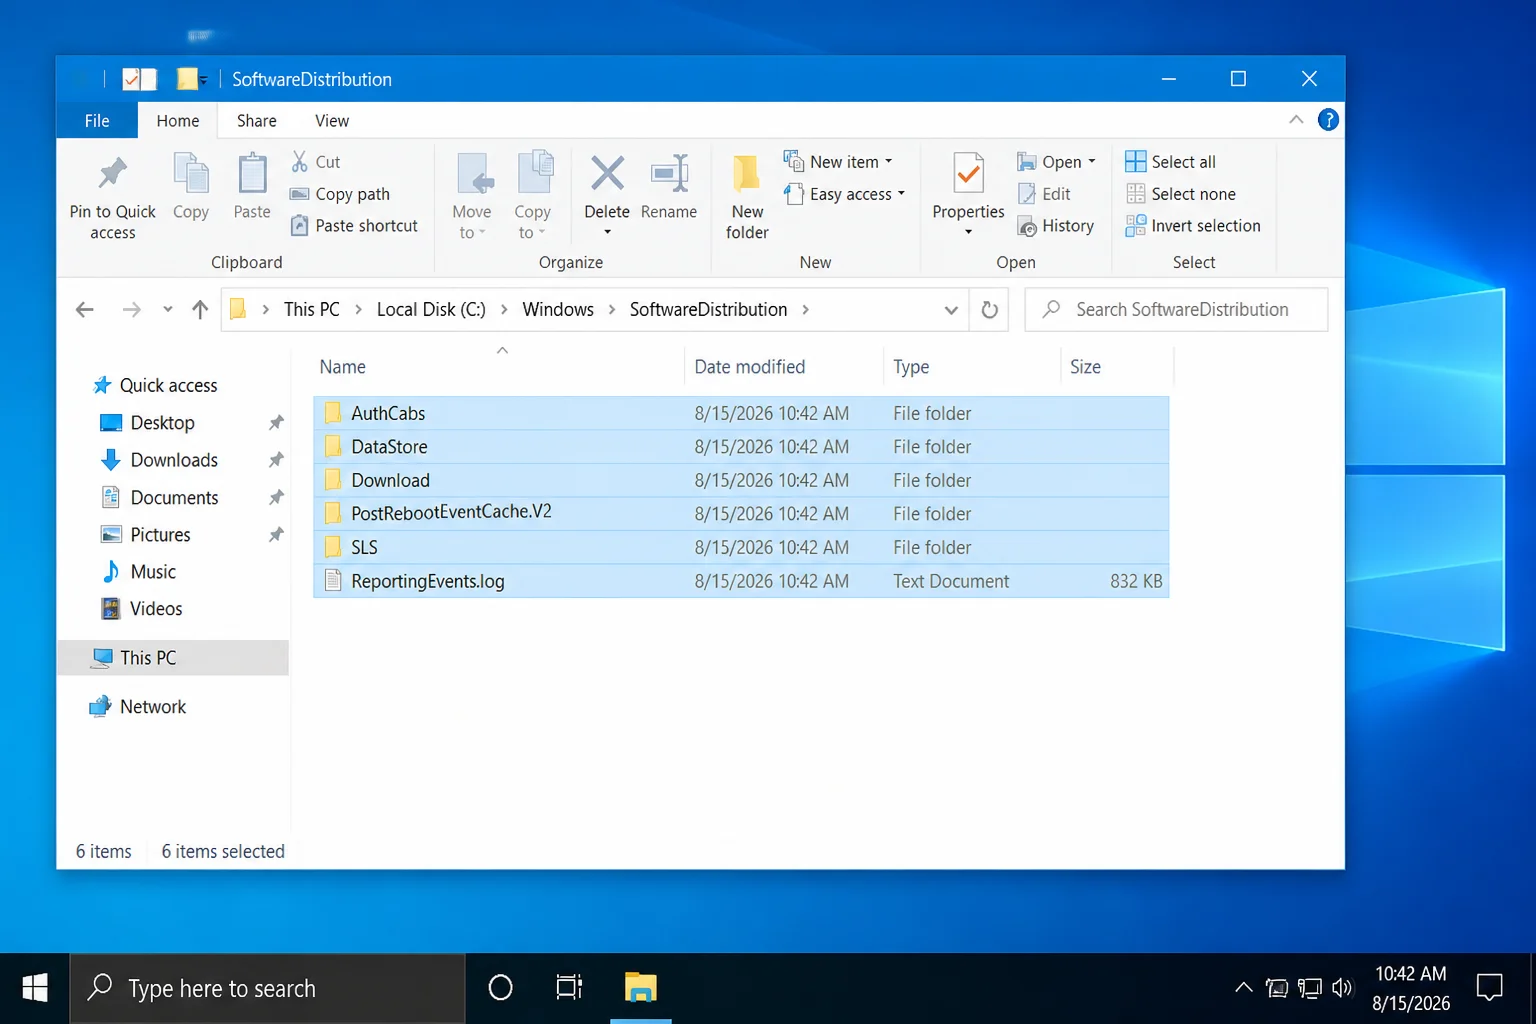Open Documents in navigation pane

[x=160, y=498]
